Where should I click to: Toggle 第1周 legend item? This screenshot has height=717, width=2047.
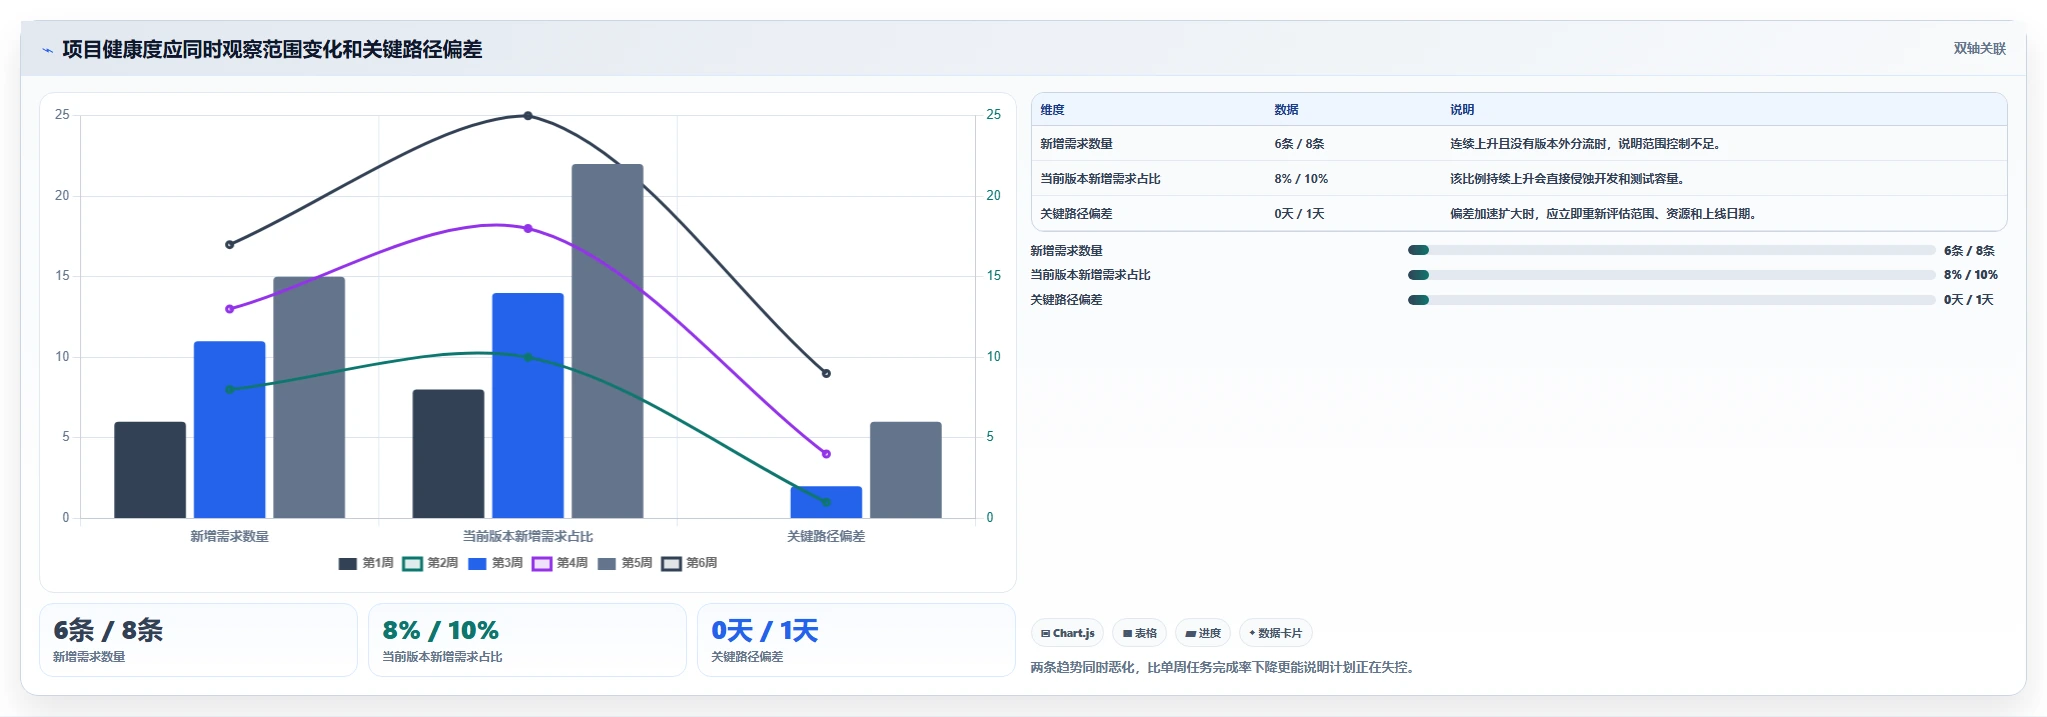(x=366, y=563)
